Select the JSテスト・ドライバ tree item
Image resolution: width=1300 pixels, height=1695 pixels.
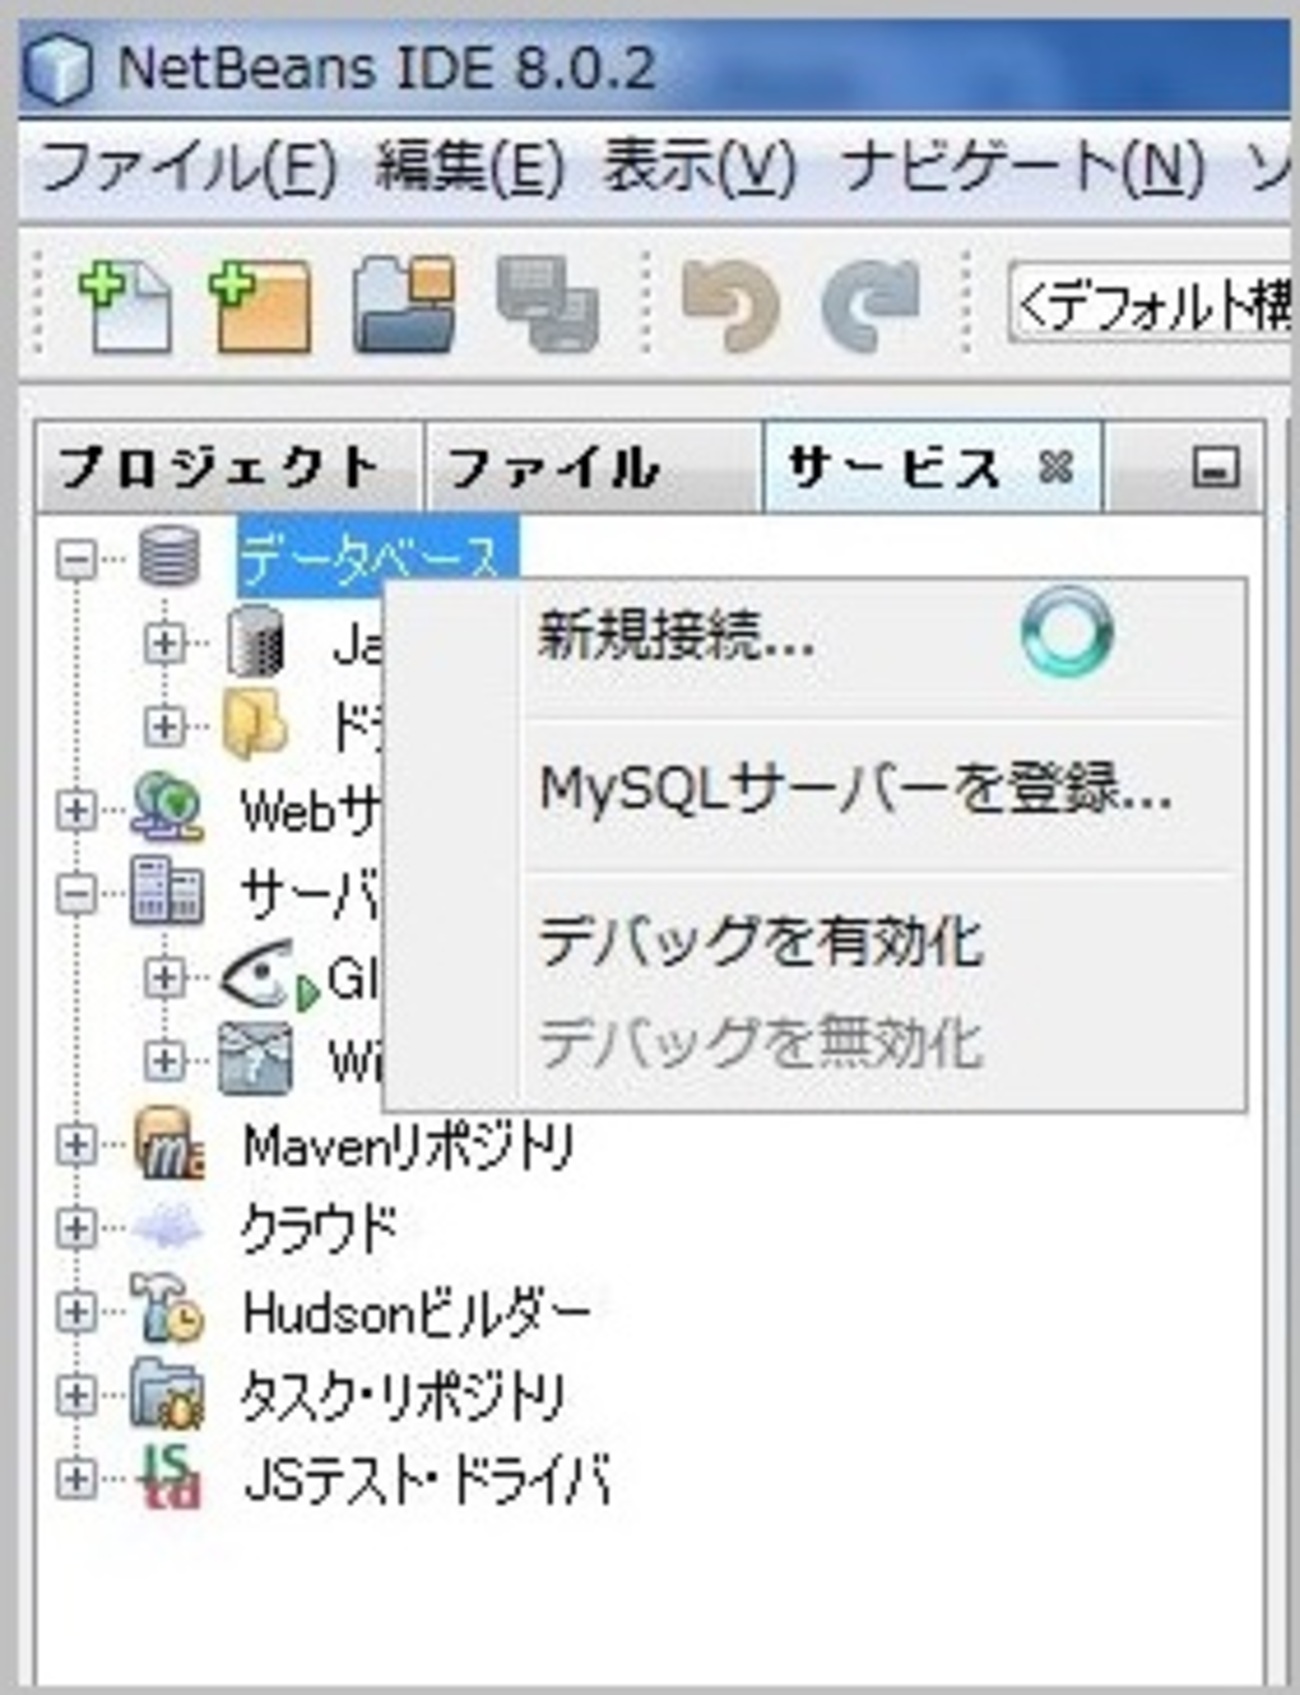(x=426, y=1480)
